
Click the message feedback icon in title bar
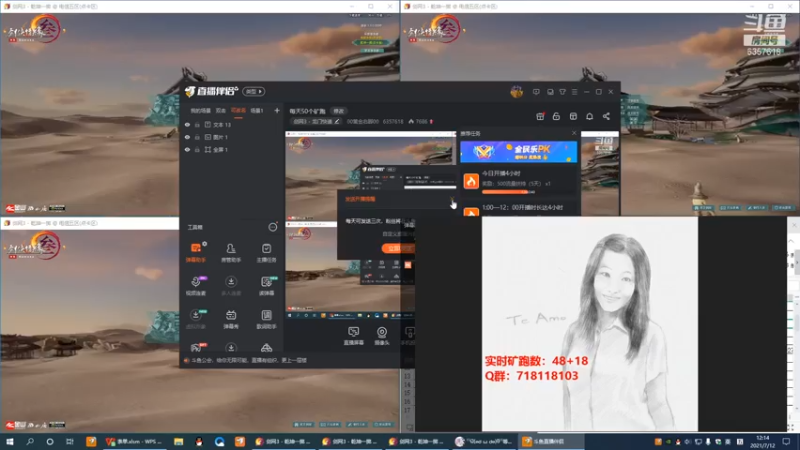(536, 92)
